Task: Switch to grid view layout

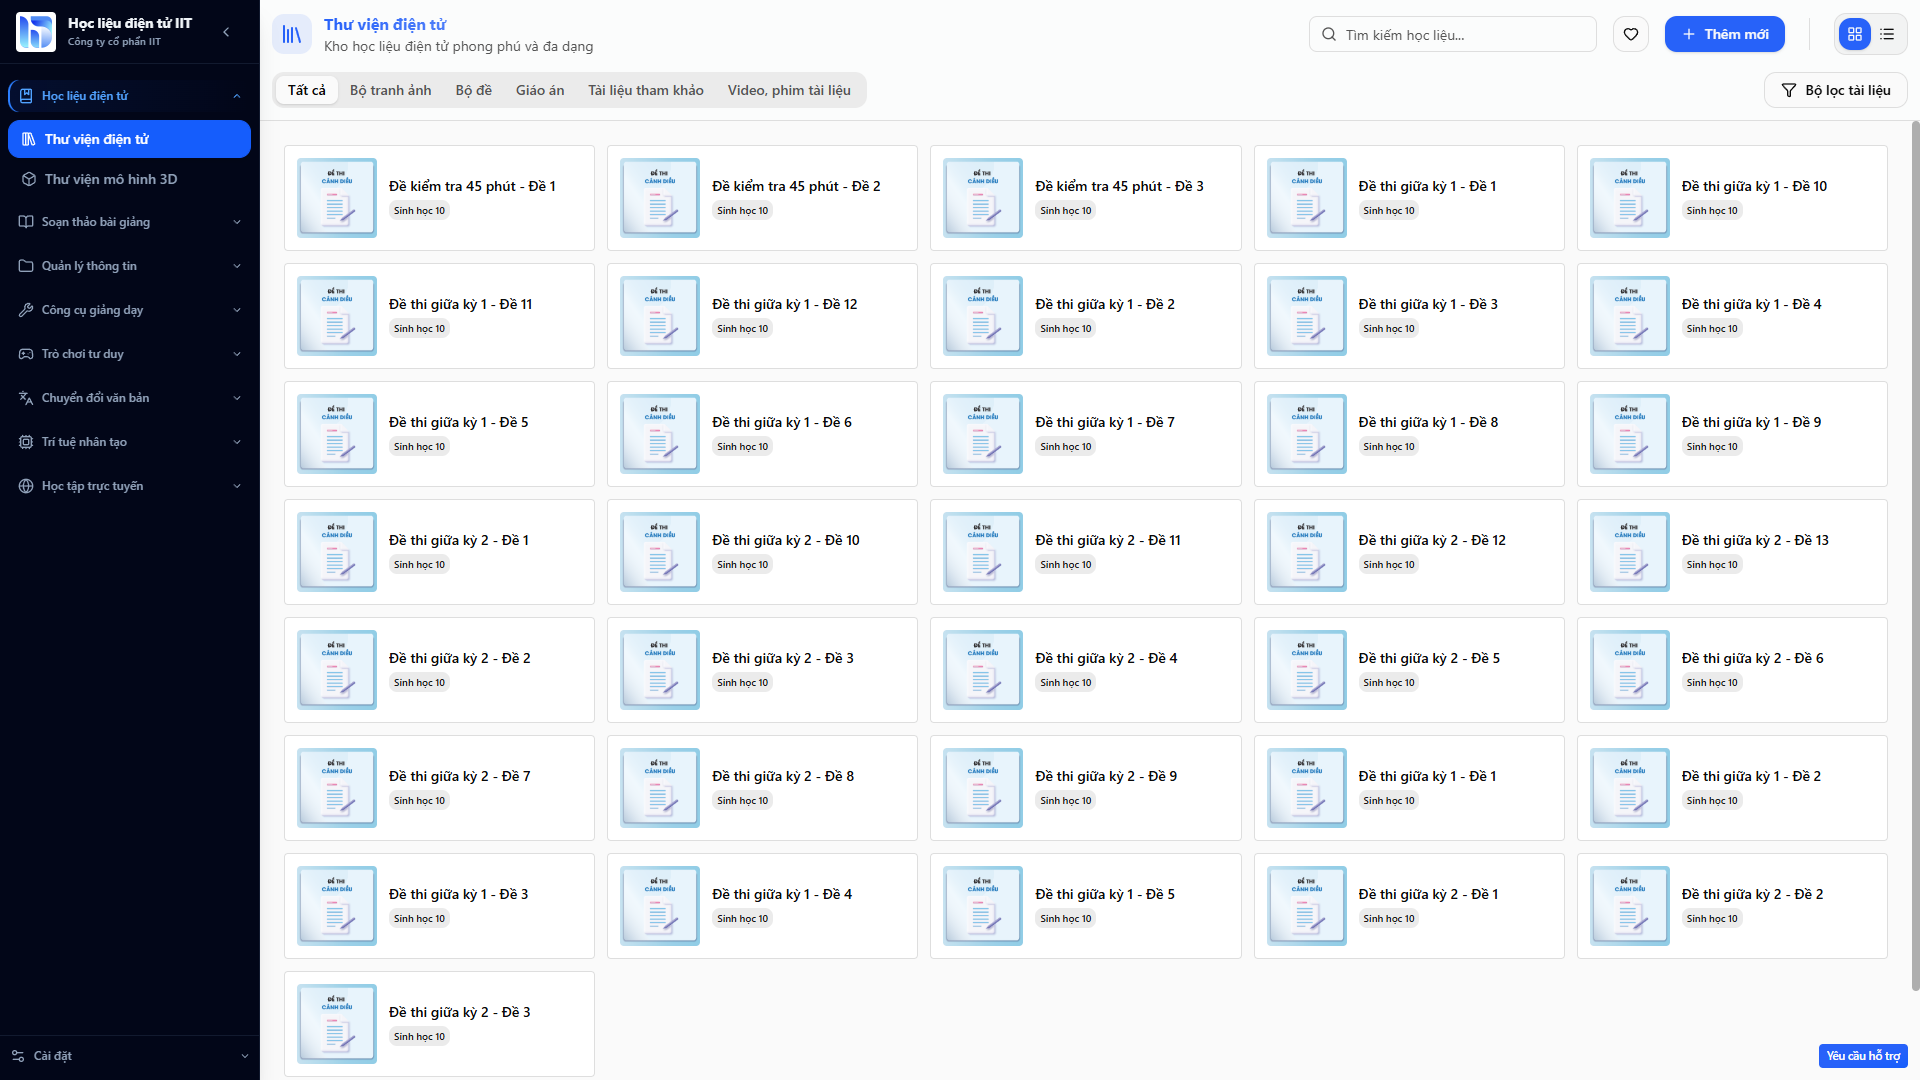Action: click(1854, 34)
